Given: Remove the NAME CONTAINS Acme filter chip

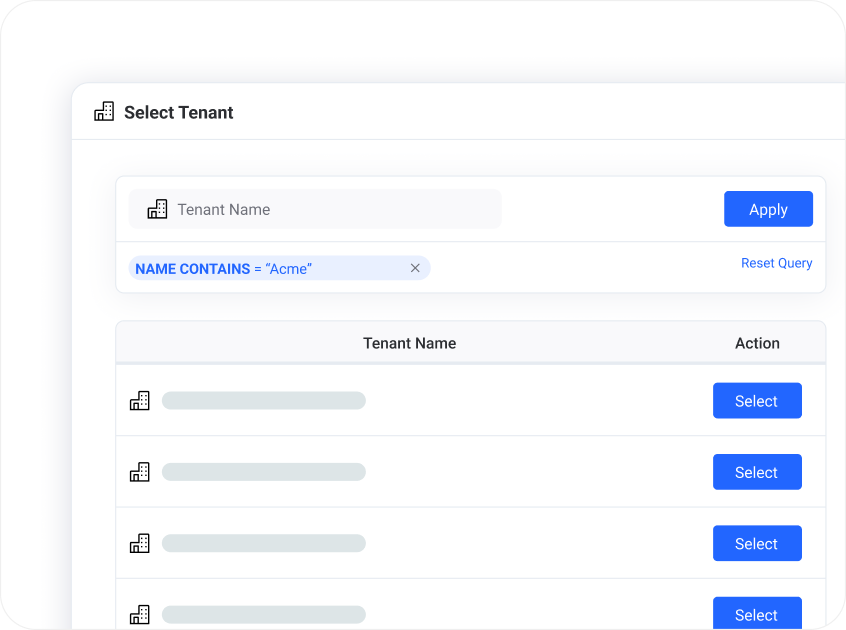Looking at the screenshot, I should pyautogui.click(x=415, y=268).
